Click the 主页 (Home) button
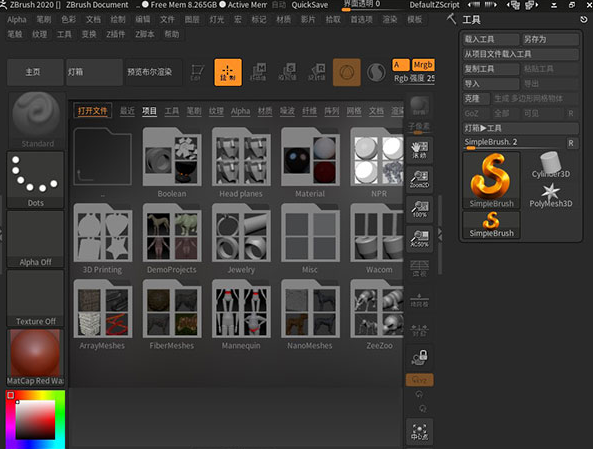 point(35,72)
